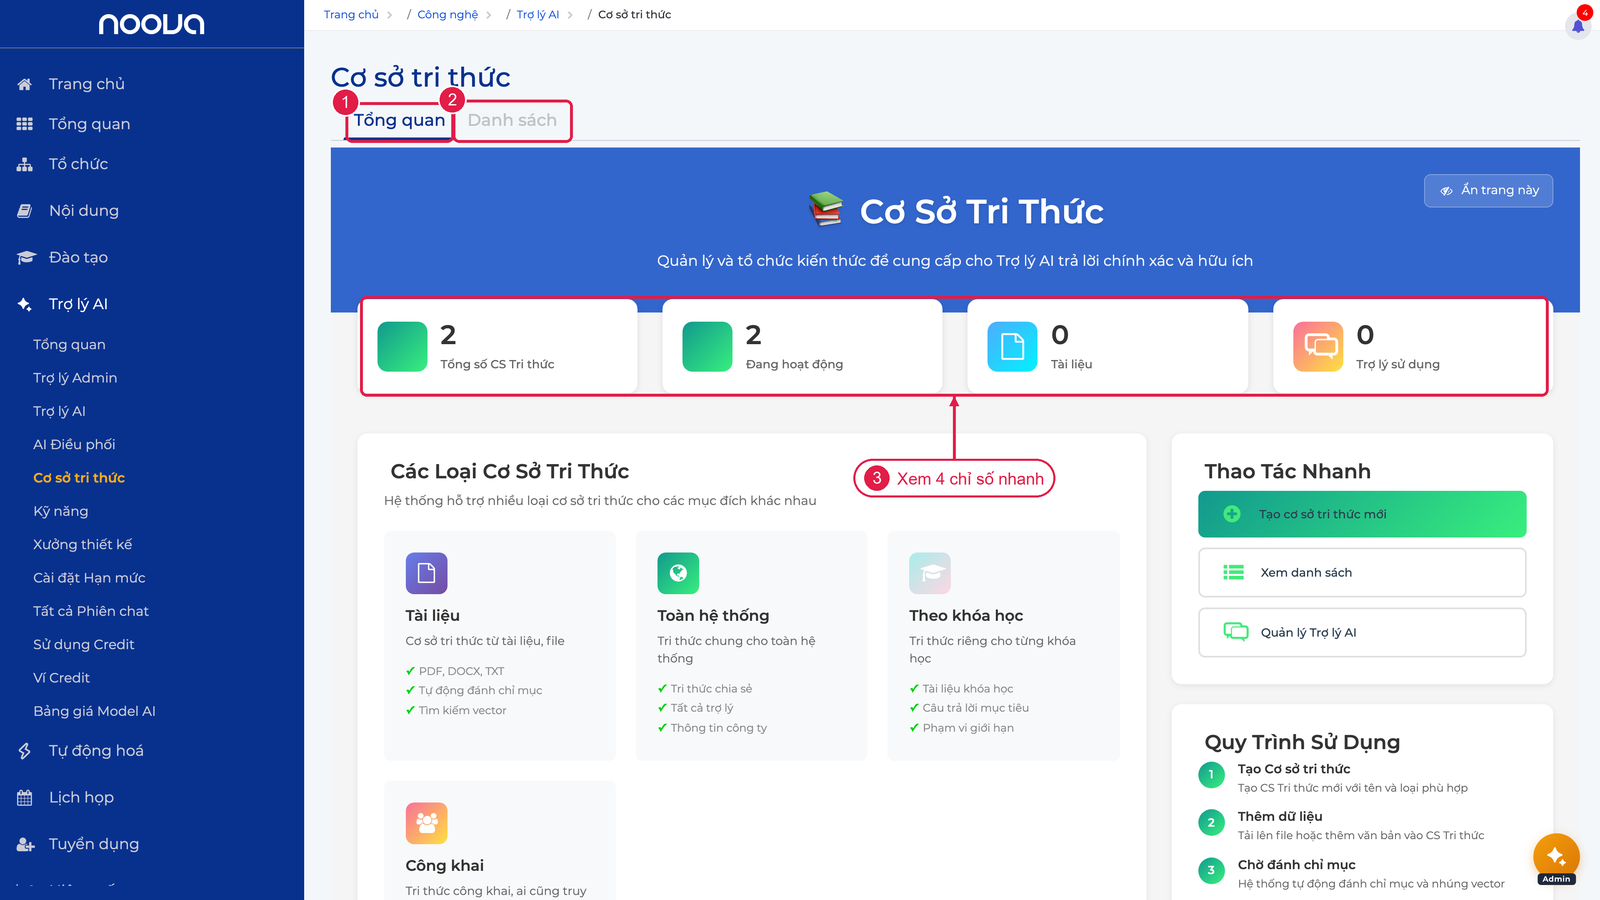Switch to the Danh sách tab
Screen dimensions: 1600x900
[512, 120]
